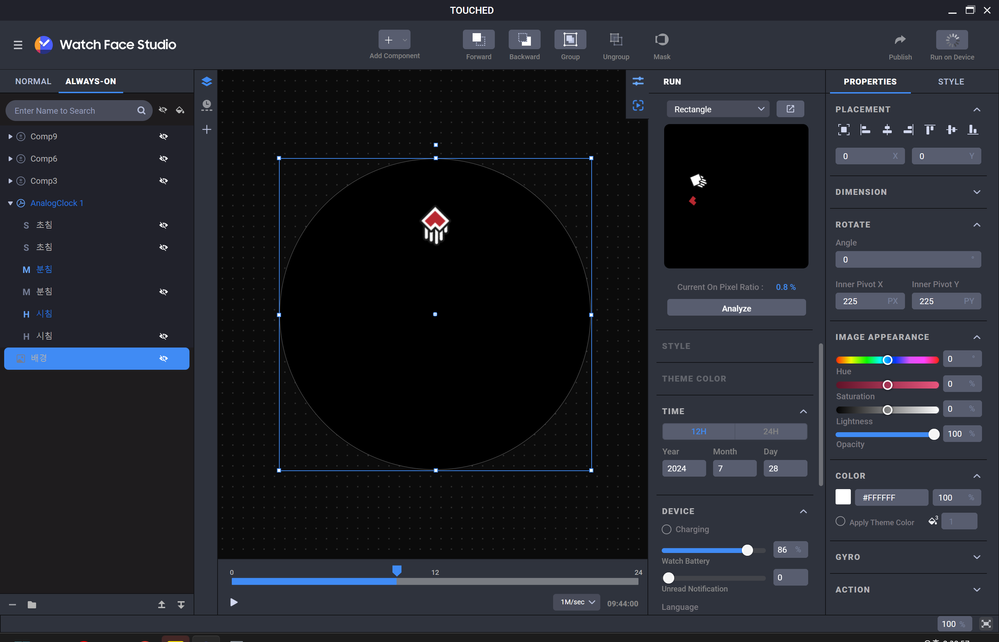Click the paint bucket filter icon
Image resolution: width=999 pixels, height=642 pixels.
point(180,110)
